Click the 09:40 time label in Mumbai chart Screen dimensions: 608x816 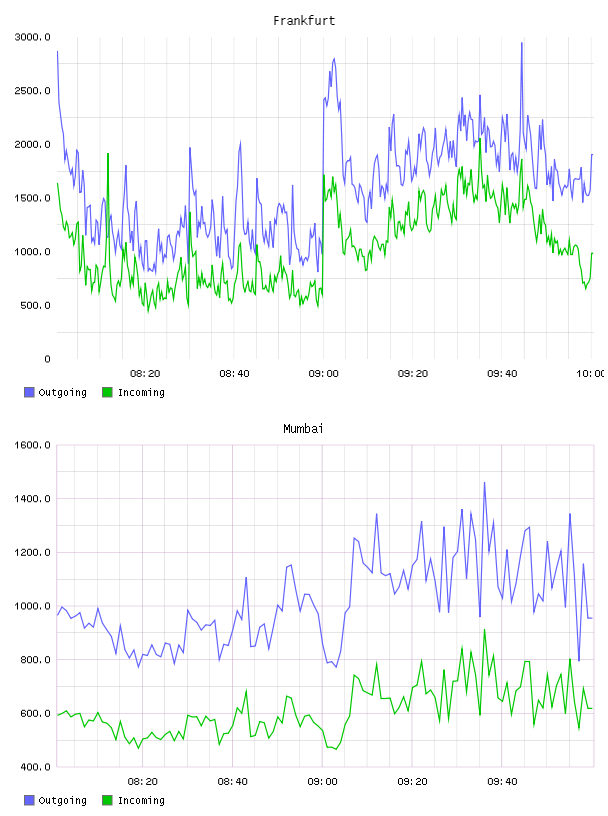(x=502, y=782)
